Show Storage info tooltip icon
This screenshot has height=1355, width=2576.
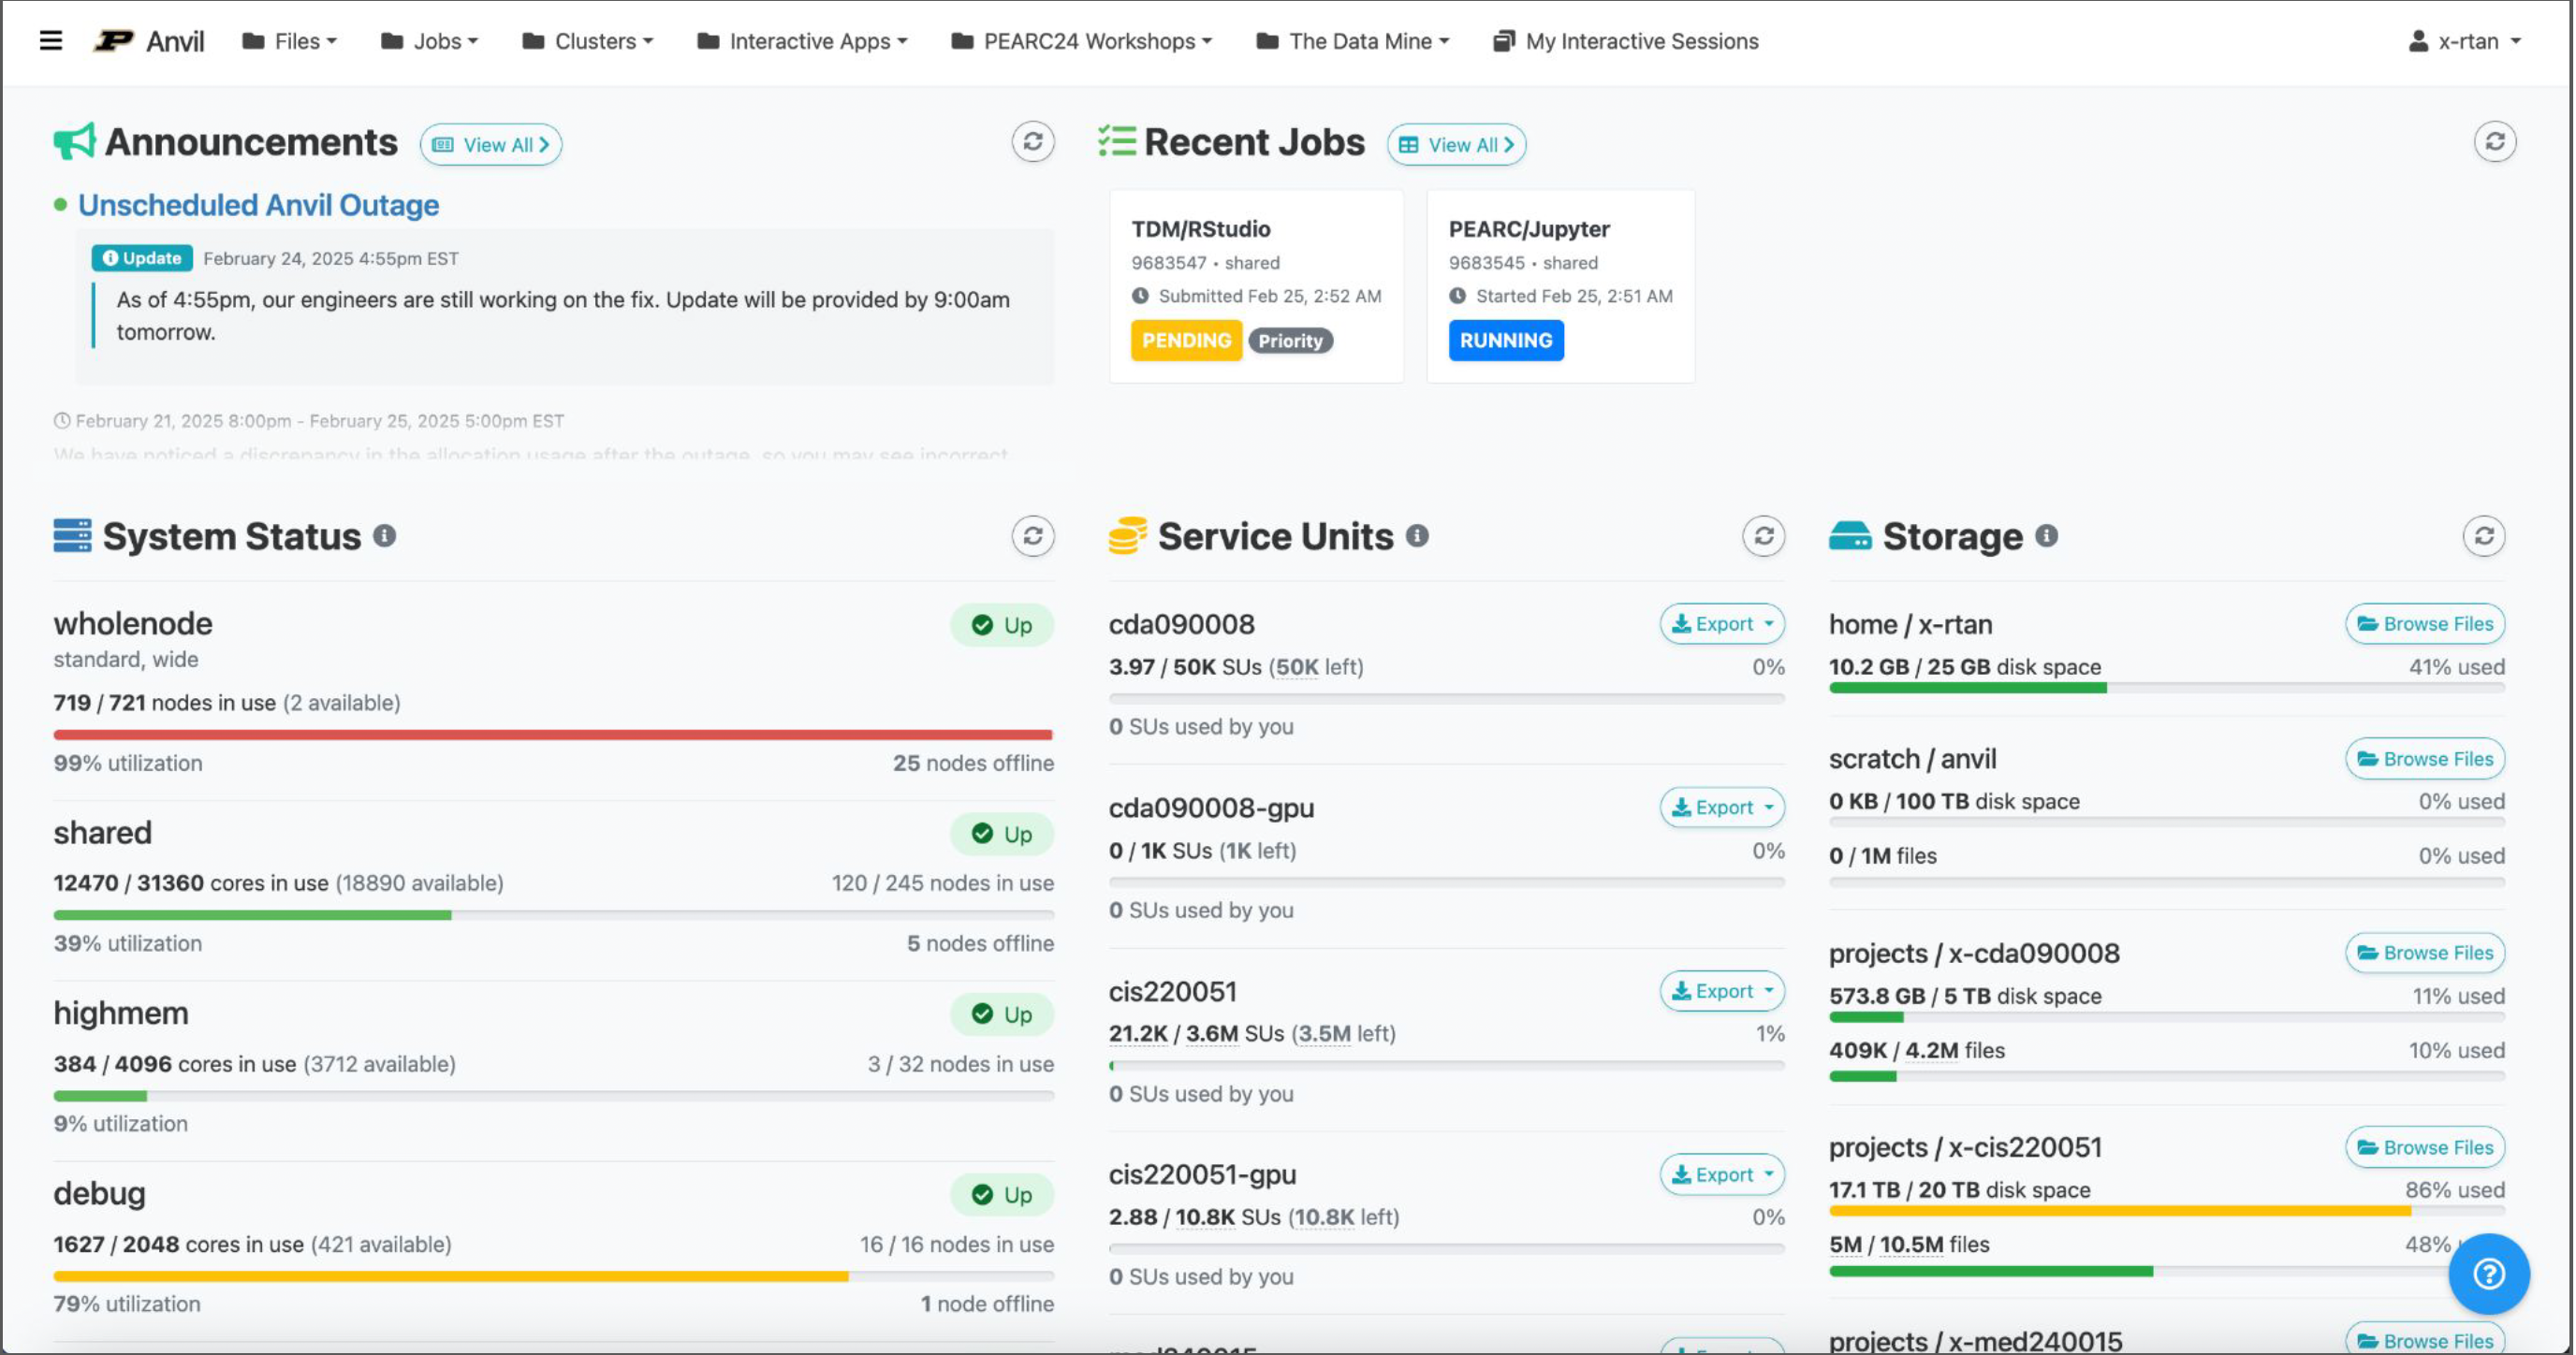point(2046,536)
